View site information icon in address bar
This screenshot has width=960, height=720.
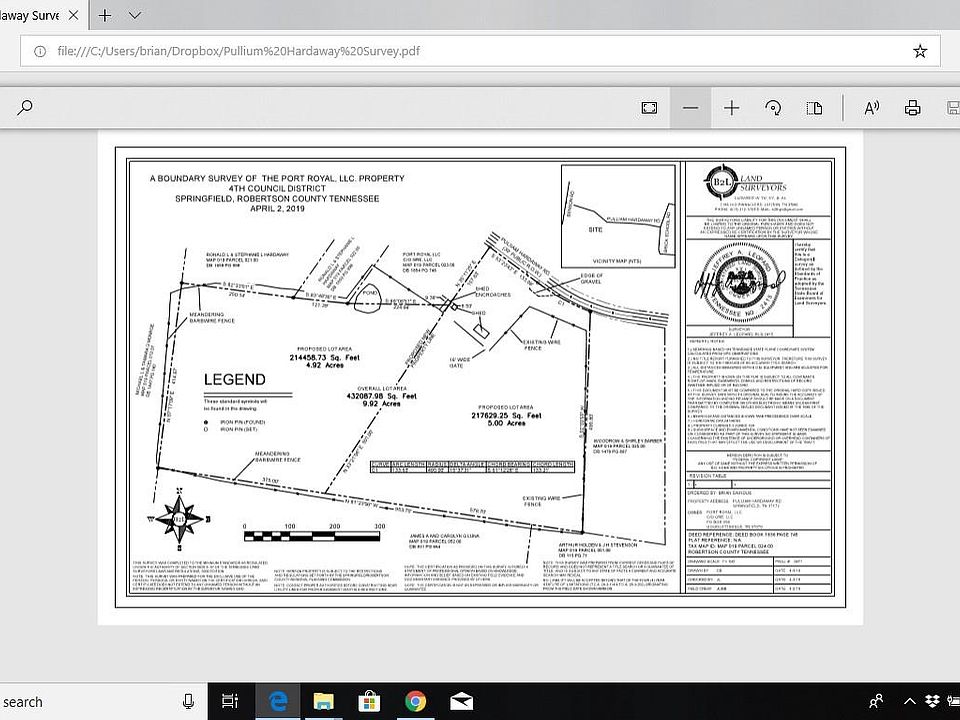point(38,51)
